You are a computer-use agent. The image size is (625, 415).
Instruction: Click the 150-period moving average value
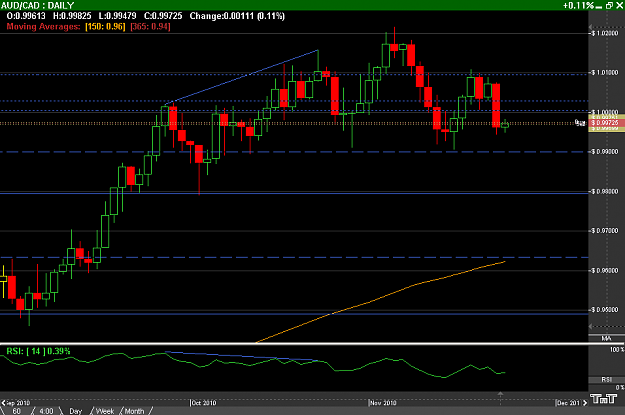105,27
